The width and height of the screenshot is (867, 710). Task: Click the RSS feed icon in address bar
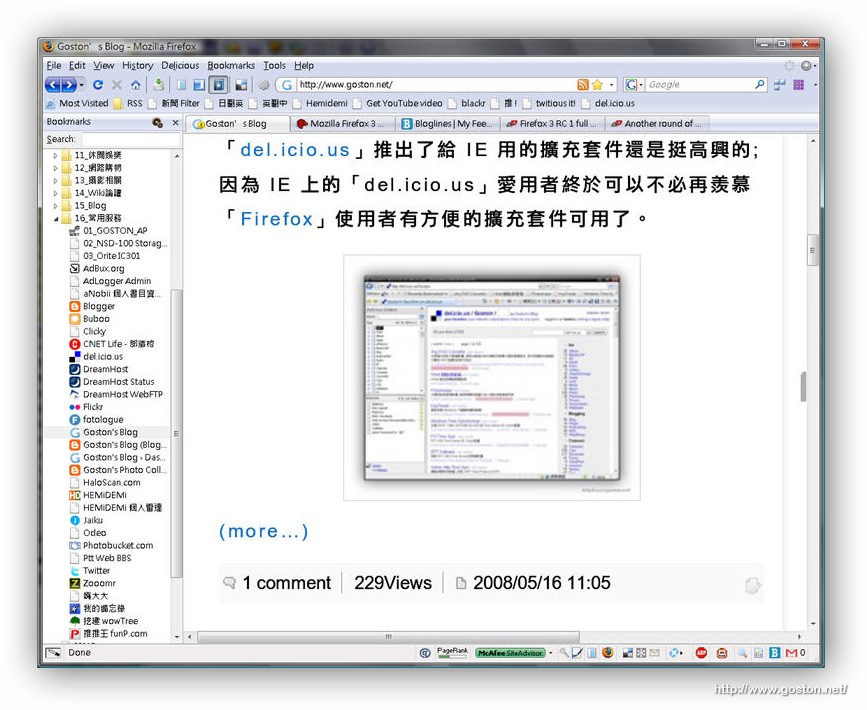pos(582,85)
